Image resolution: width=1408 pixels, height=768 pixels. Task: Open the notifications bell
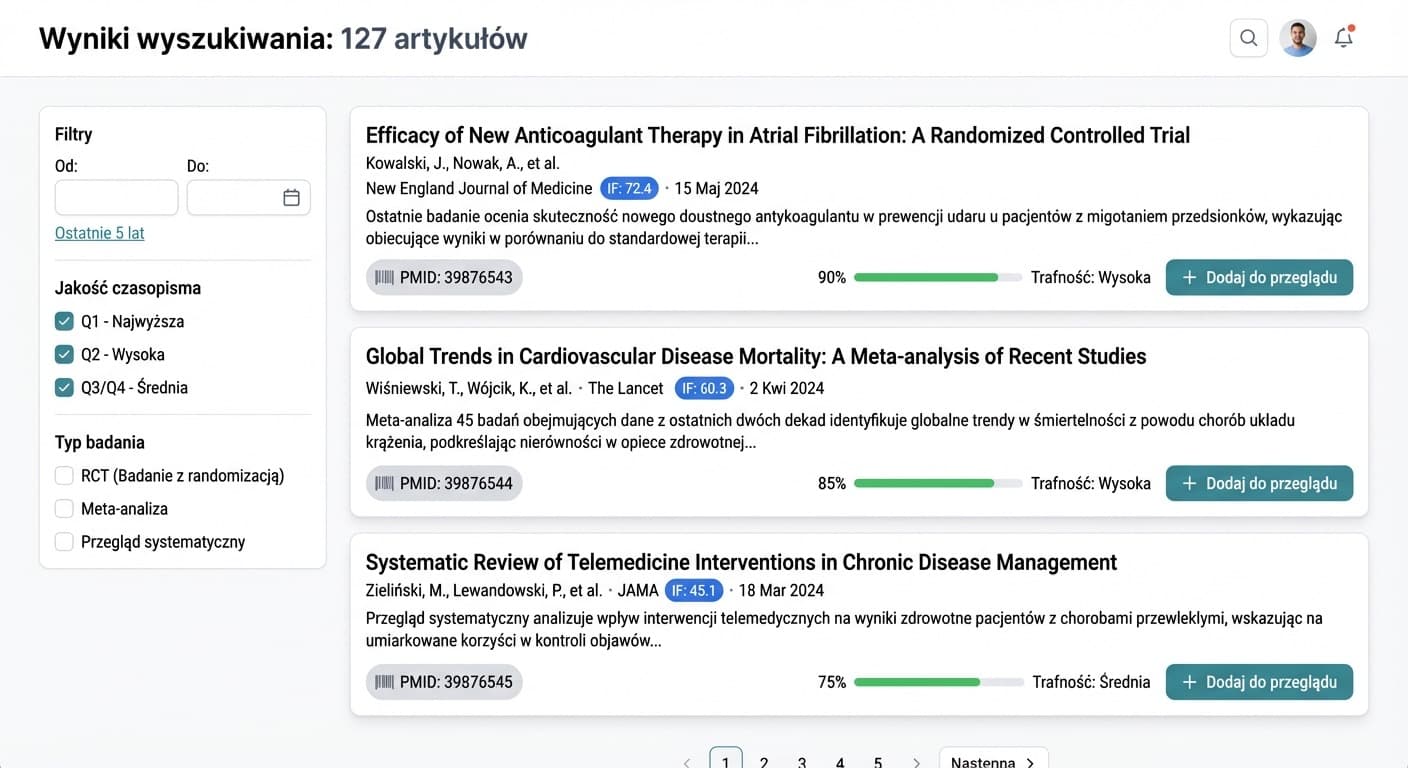click(1344, 38)
